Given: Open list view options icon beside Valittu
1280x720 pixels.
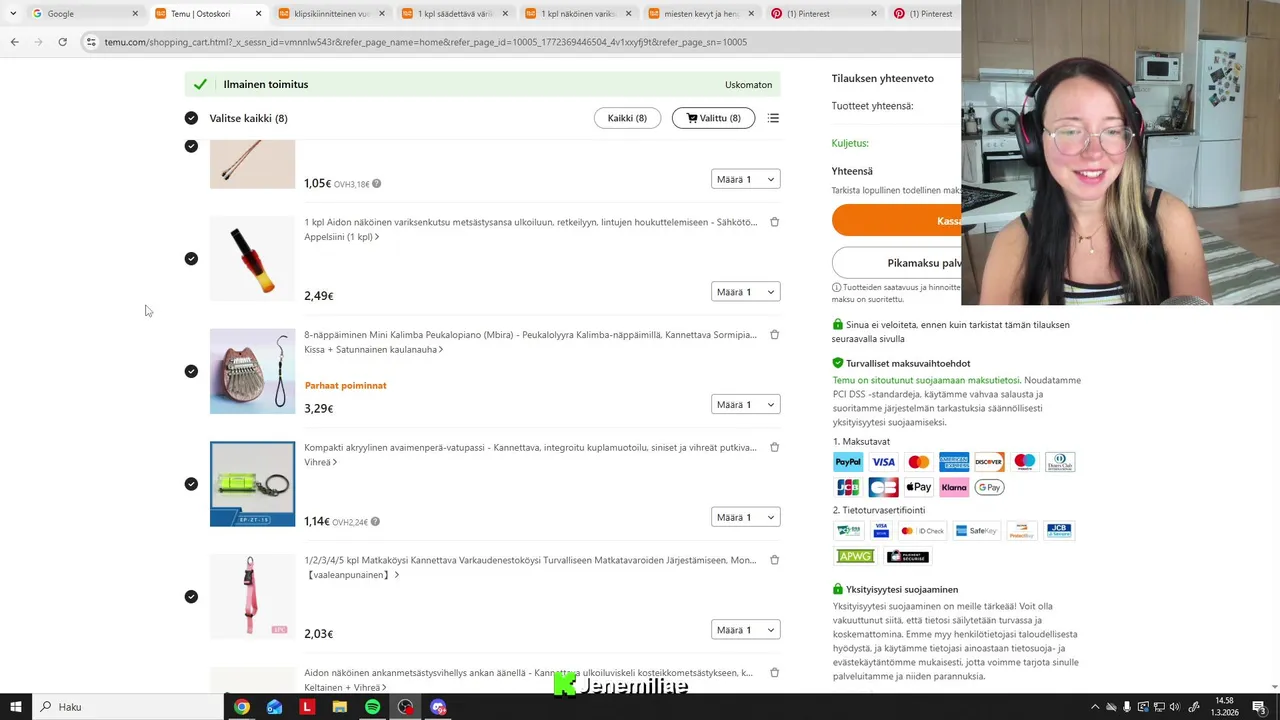Looking at the screenshot, I should 773,118.
